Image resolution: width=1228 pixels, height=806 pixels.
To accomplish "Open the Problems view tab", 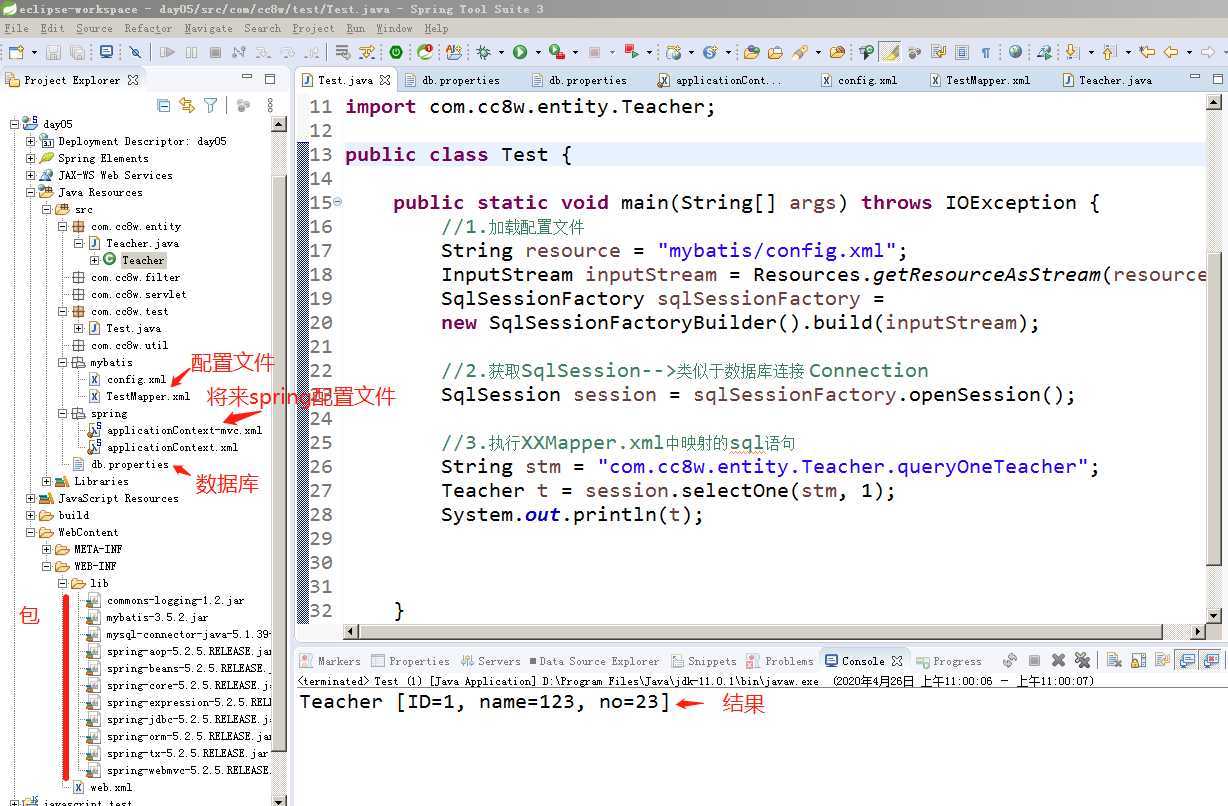I will [x=780, y=661].
